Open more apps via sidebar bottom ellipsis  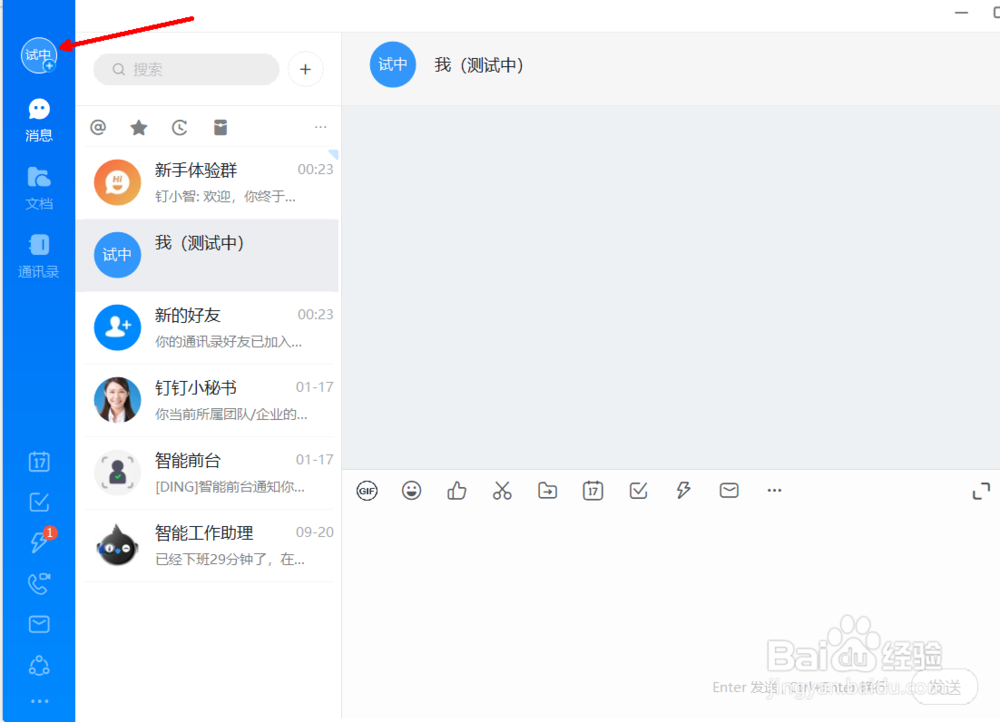[x=39, y=700]
